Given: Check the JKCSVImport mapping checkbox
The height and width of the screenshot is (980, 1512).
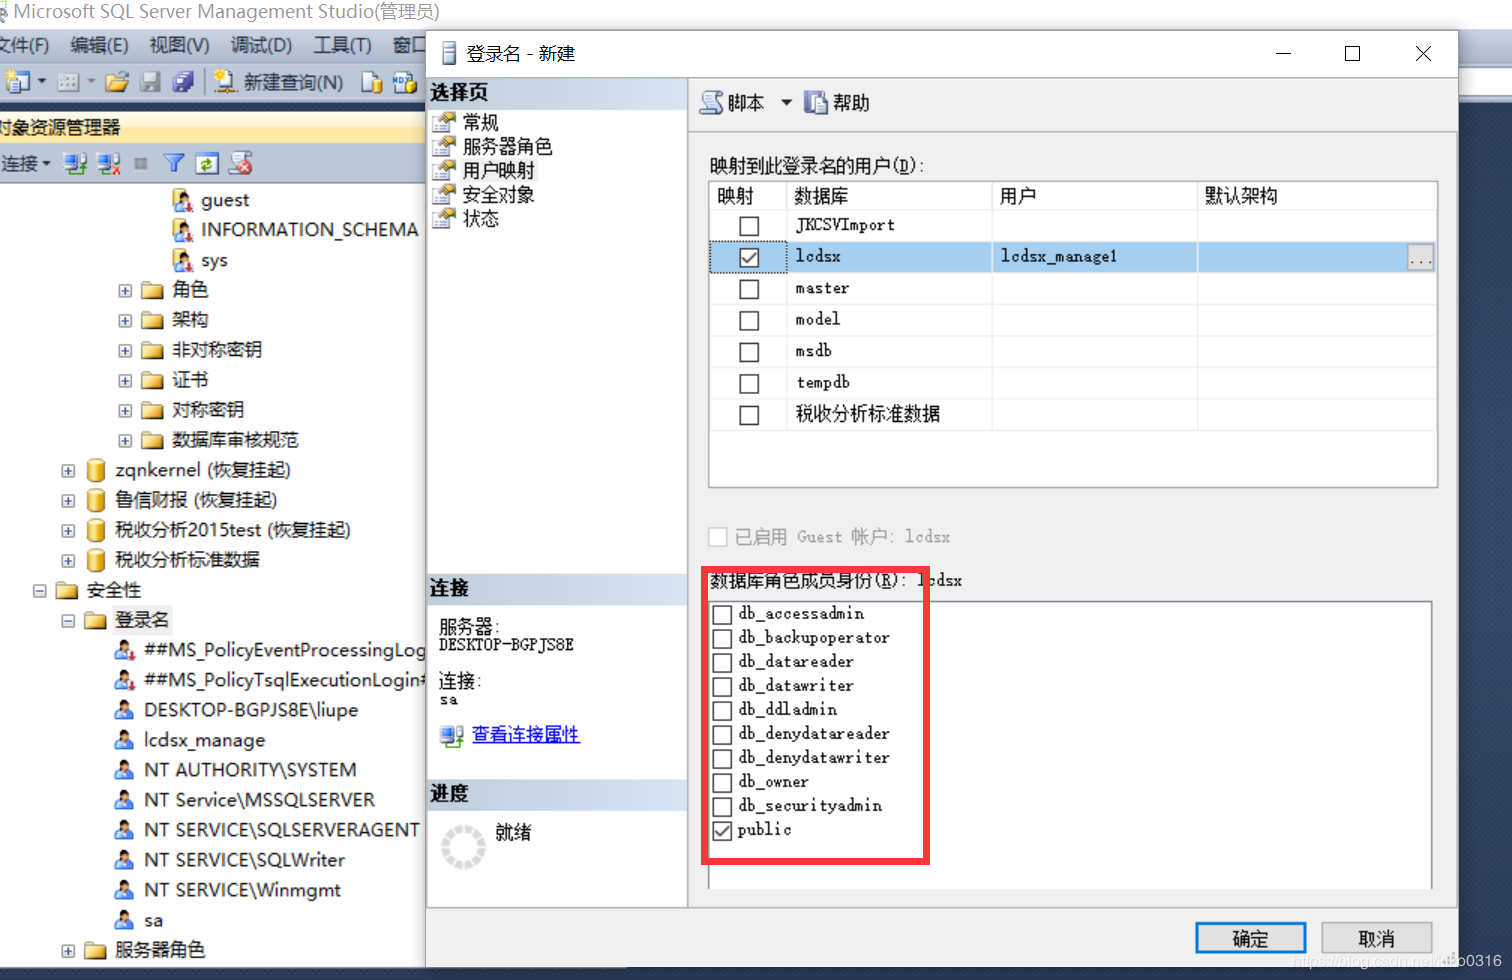Looking at the screenshot, I should [749, 226].
